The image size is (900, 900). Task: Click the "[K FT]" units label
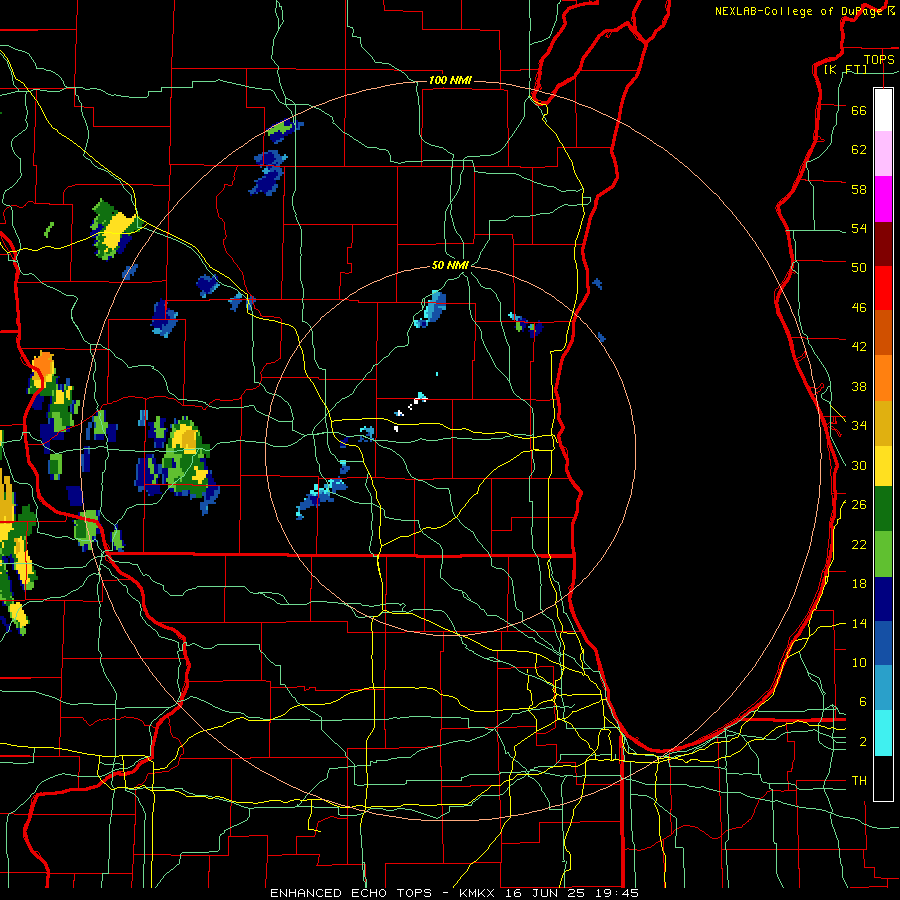point(845,69)
